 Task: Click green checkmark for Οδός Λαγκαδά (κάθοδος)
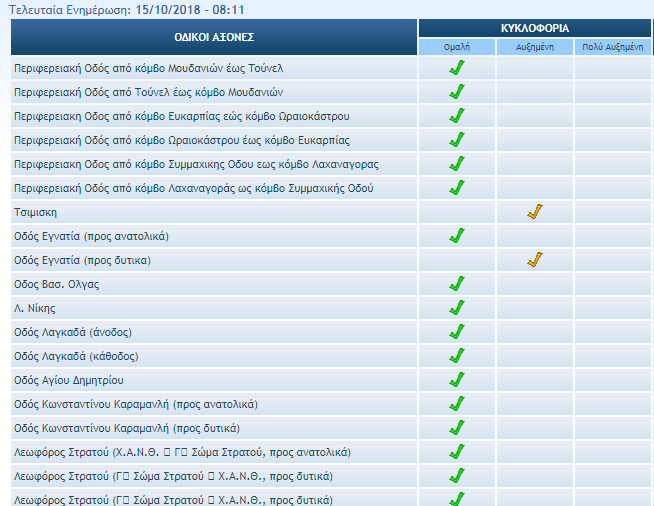click(457, 356)
